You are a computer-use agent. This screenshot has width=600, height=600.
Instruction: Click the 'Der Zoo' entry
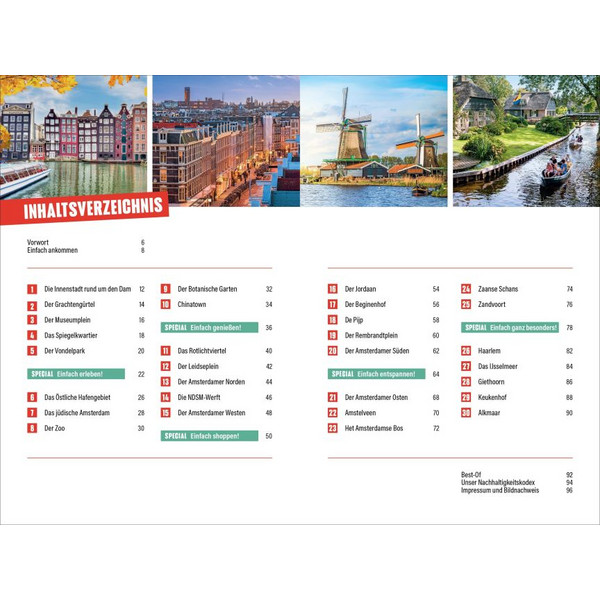tap(54, 428)
